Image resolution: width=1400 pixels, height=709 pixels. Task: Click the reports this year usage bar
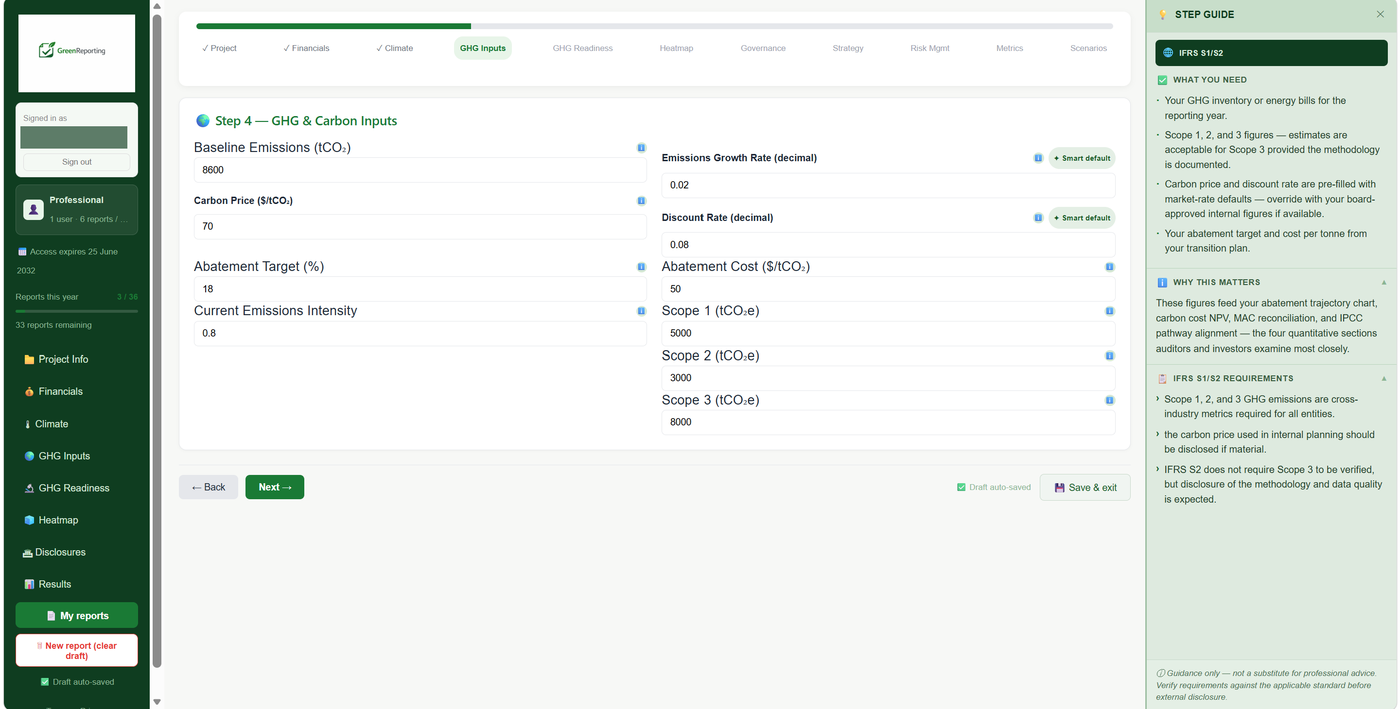pos(77,311)
